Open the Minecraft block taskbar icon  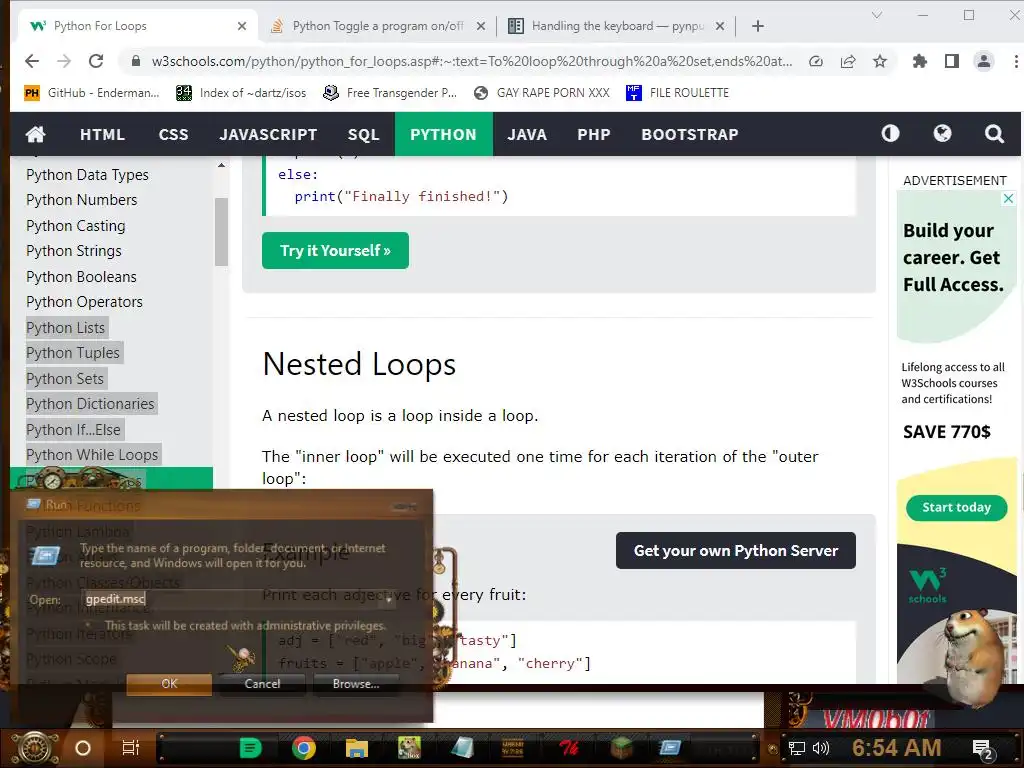(x=621, y=748)
